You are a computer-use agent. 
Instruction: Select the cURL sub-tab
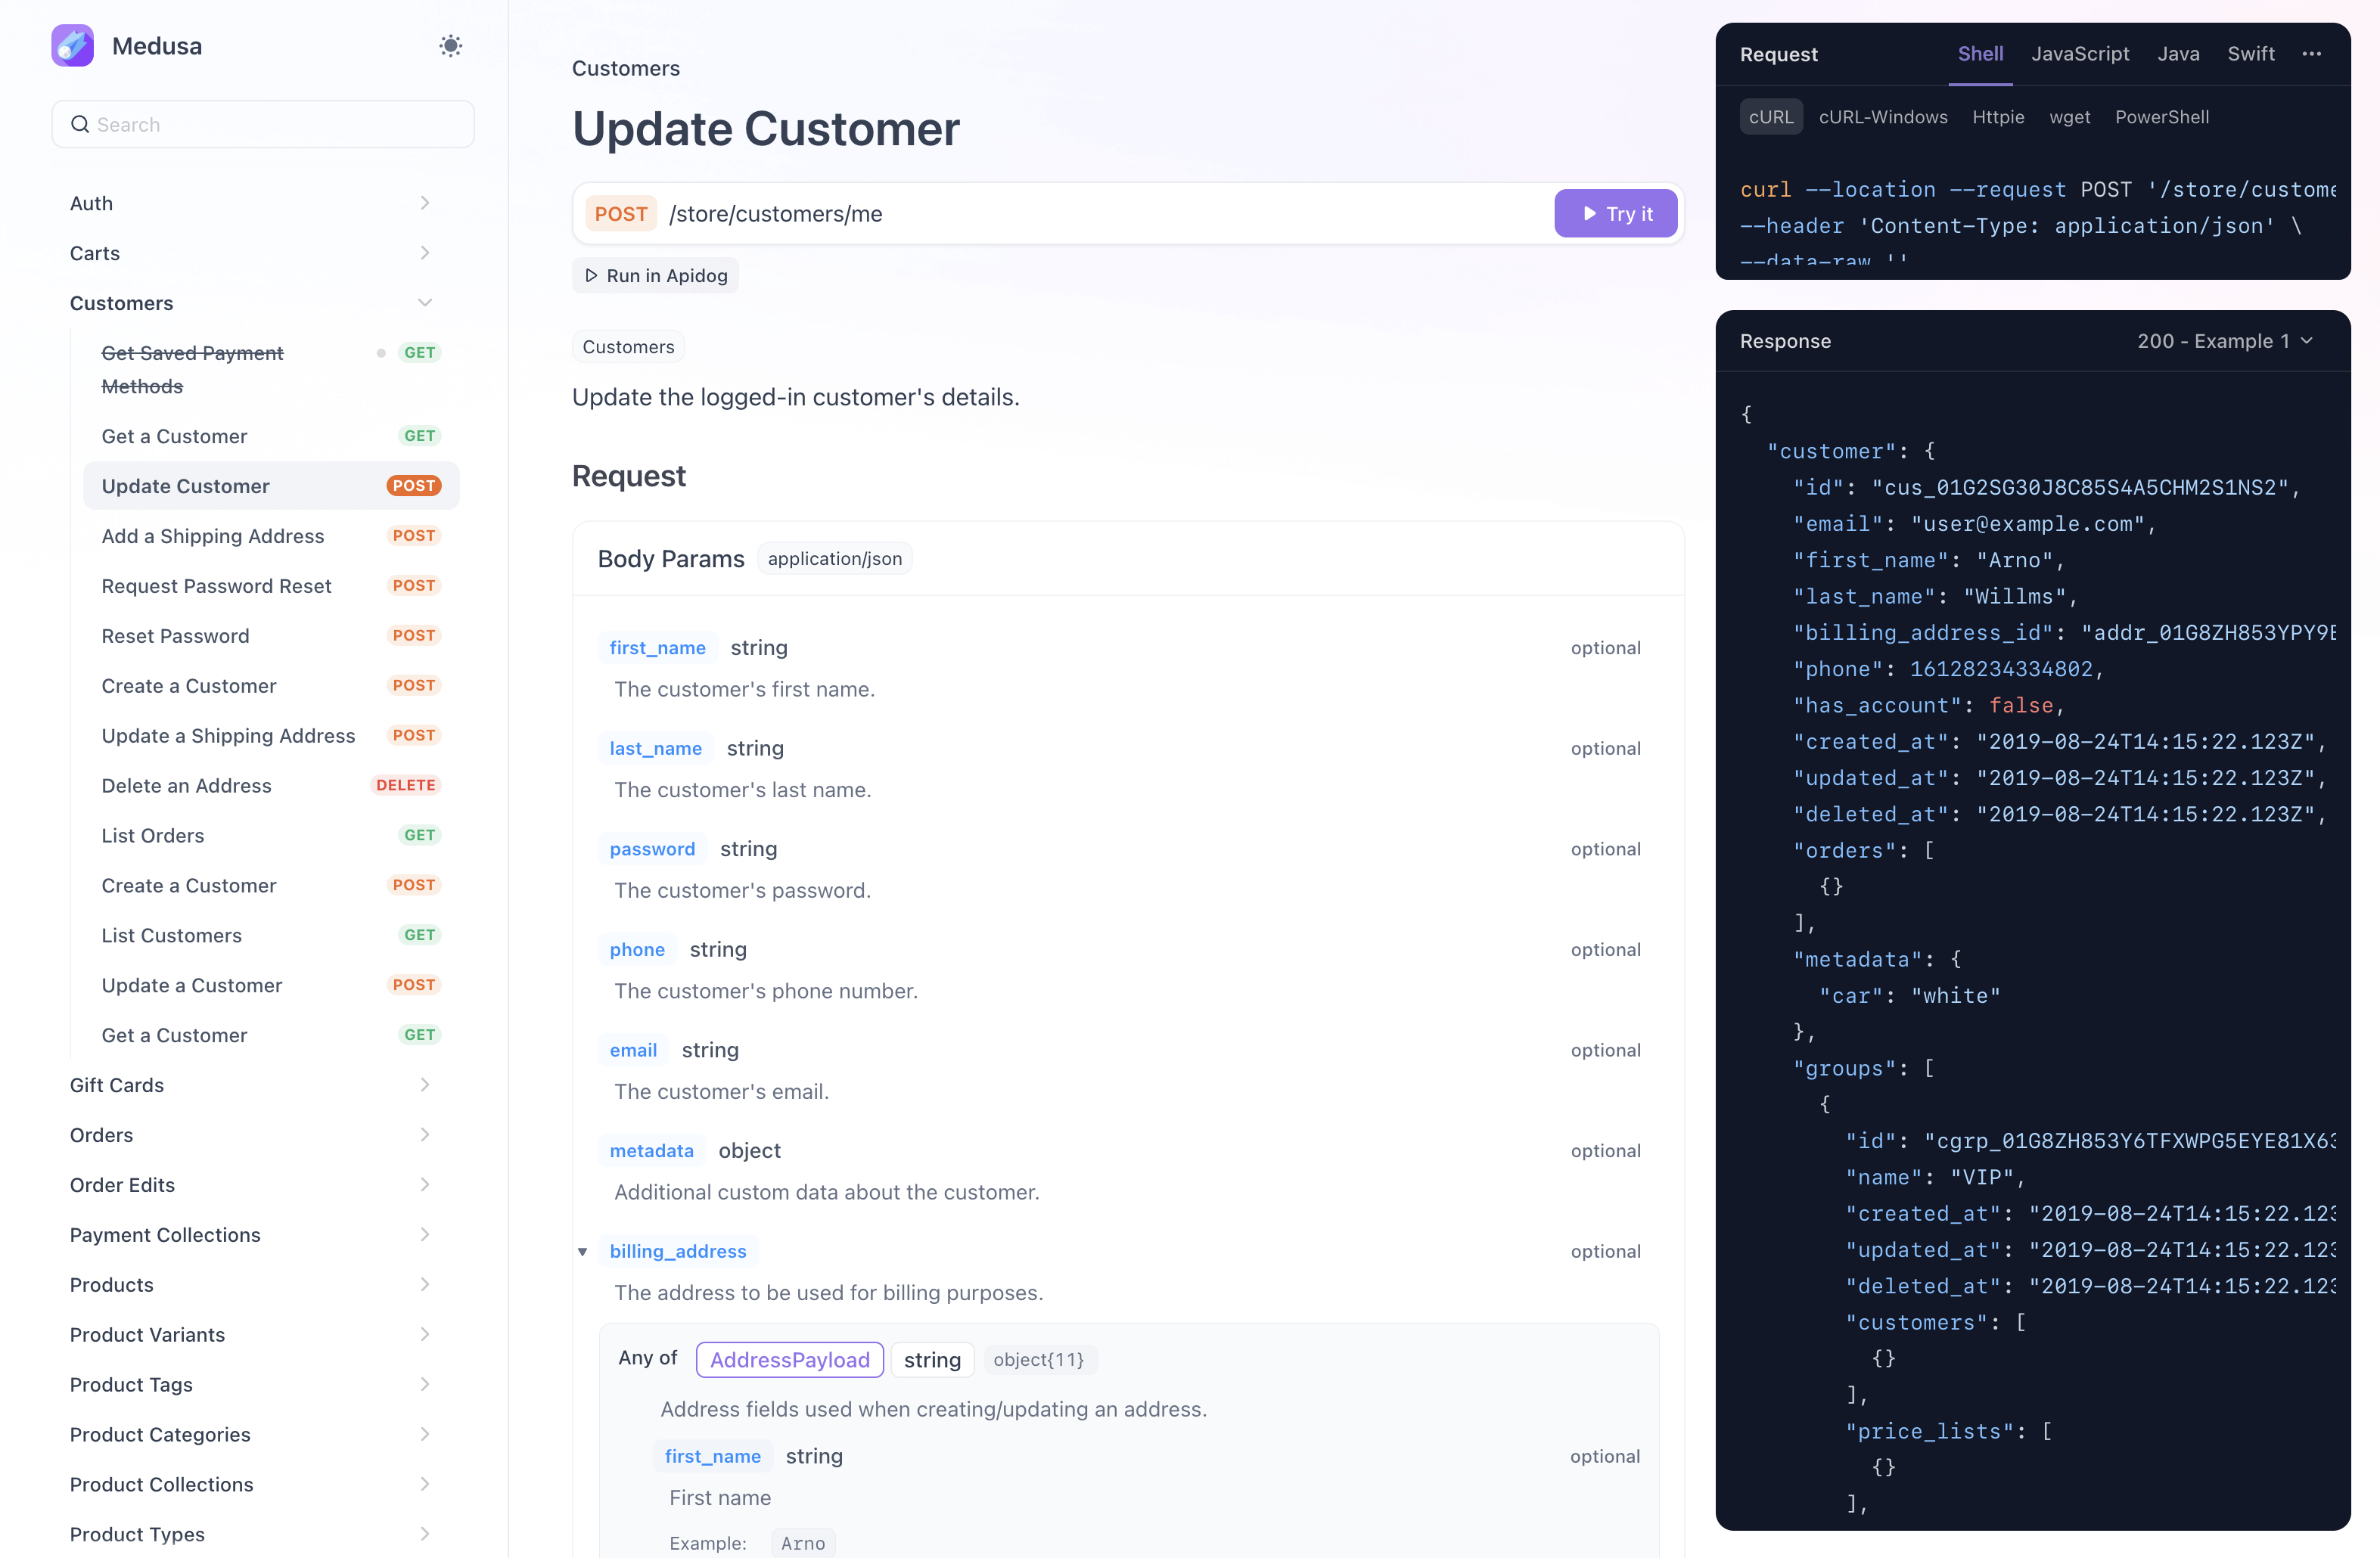click(x=1771, y=117)
